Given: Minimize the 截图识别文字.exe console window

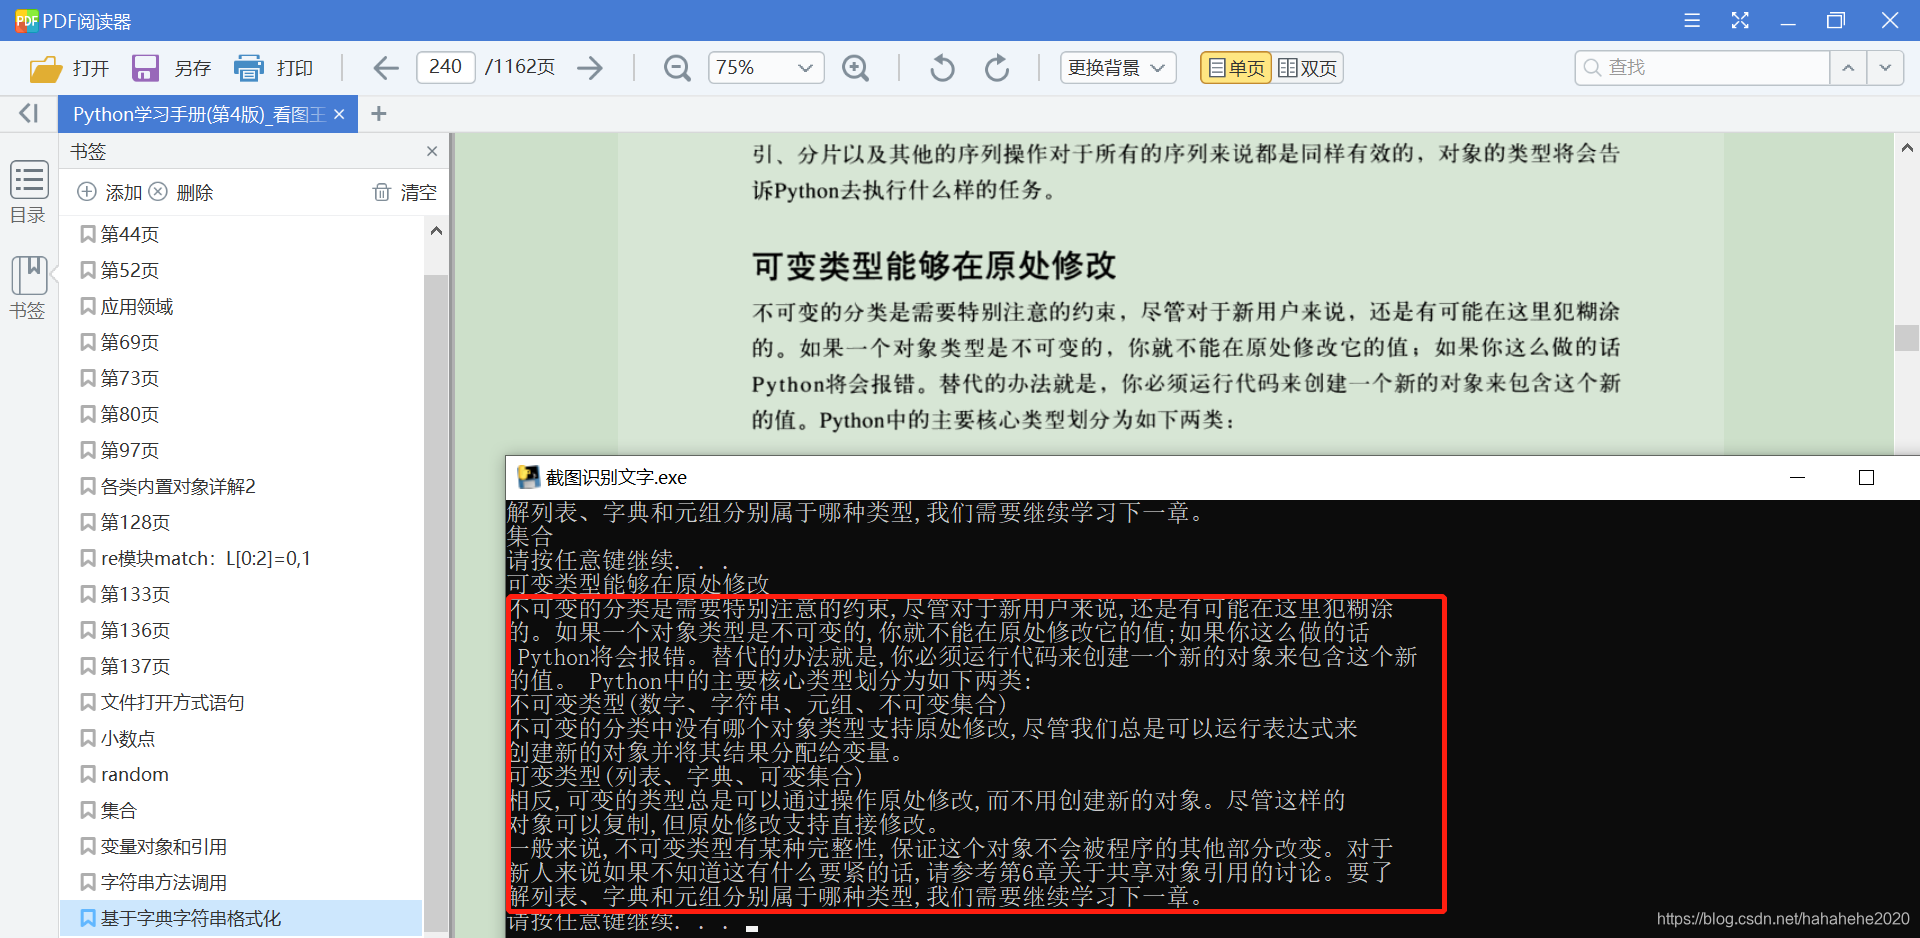Looking at the screenshot, I should [1797, 477].
